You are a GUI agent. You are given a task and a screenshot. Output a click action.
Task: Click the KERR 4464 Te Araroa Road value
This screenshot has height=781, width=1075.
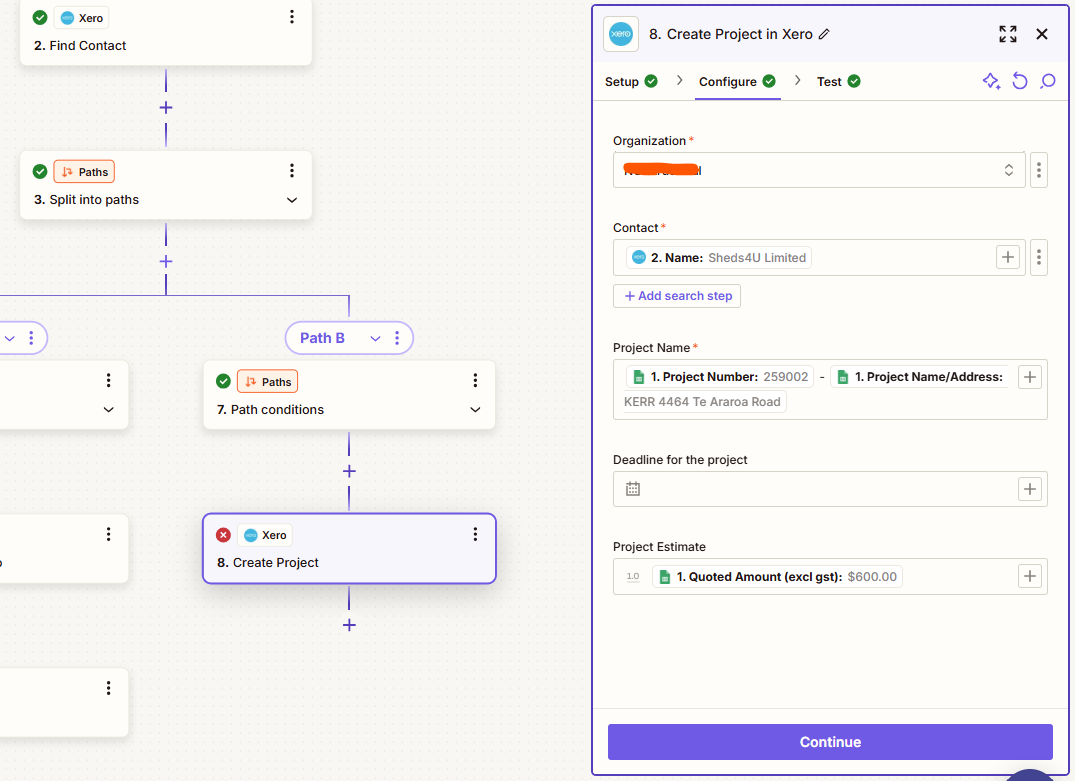pyautogui.click(x=702, y=402)
